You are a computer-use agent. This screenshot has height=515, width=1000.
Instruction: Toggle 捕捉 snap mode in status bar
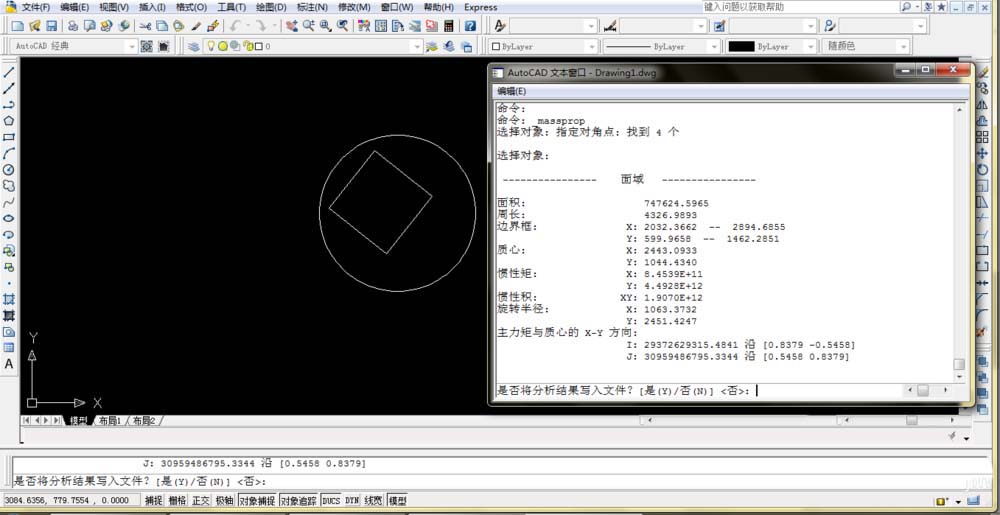pyautogui.click(x=154, y=501)
